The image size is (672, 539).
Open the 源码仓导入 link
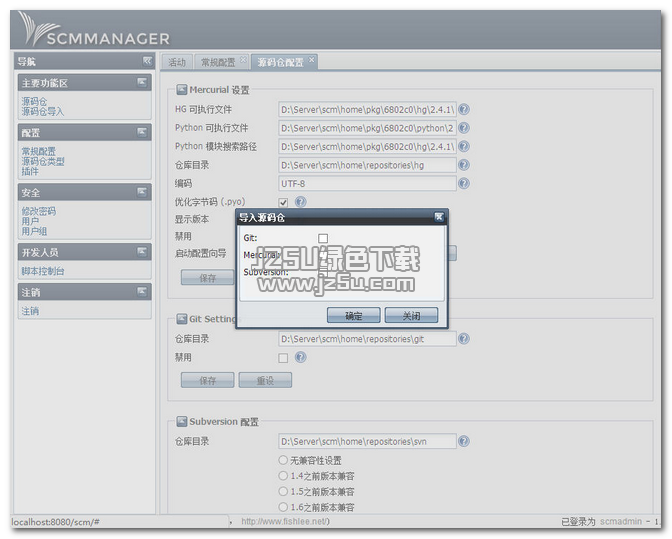click(x=42, y=112)
